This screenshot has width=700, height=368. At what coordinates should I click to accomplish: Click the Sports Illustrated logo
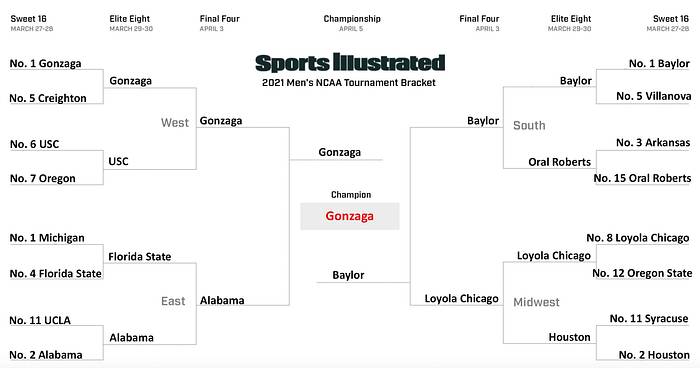(x=350, y=63)
